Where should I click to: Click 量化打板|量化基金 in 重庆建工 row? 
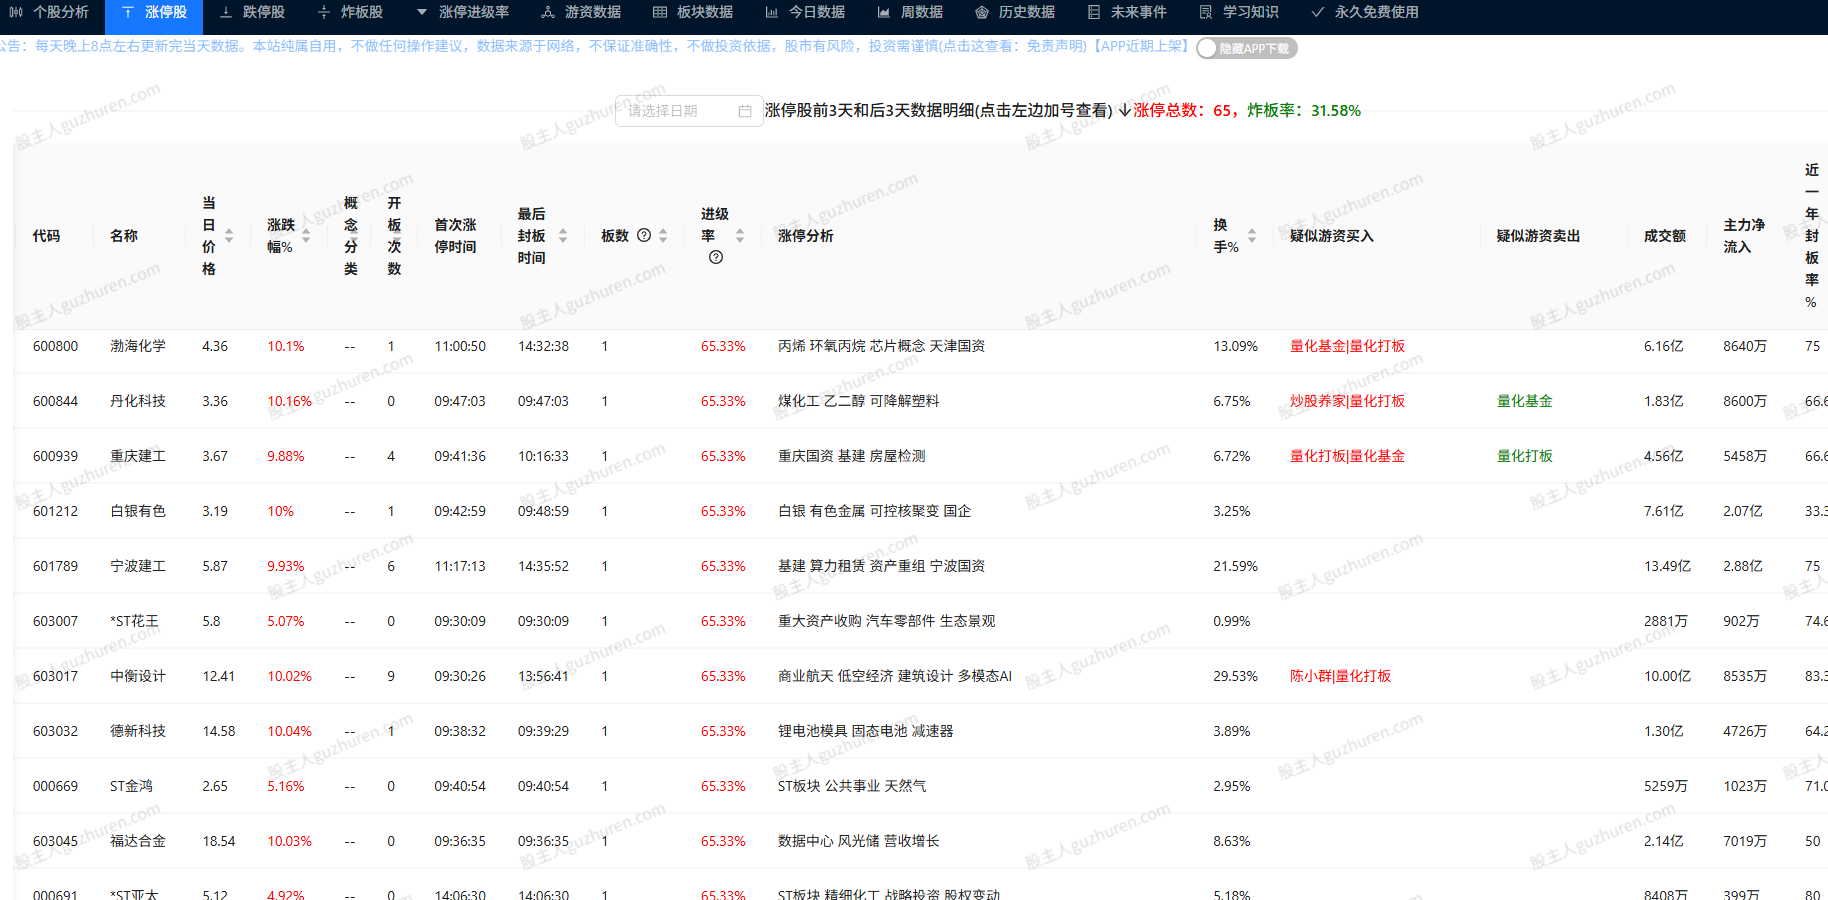1347,456
